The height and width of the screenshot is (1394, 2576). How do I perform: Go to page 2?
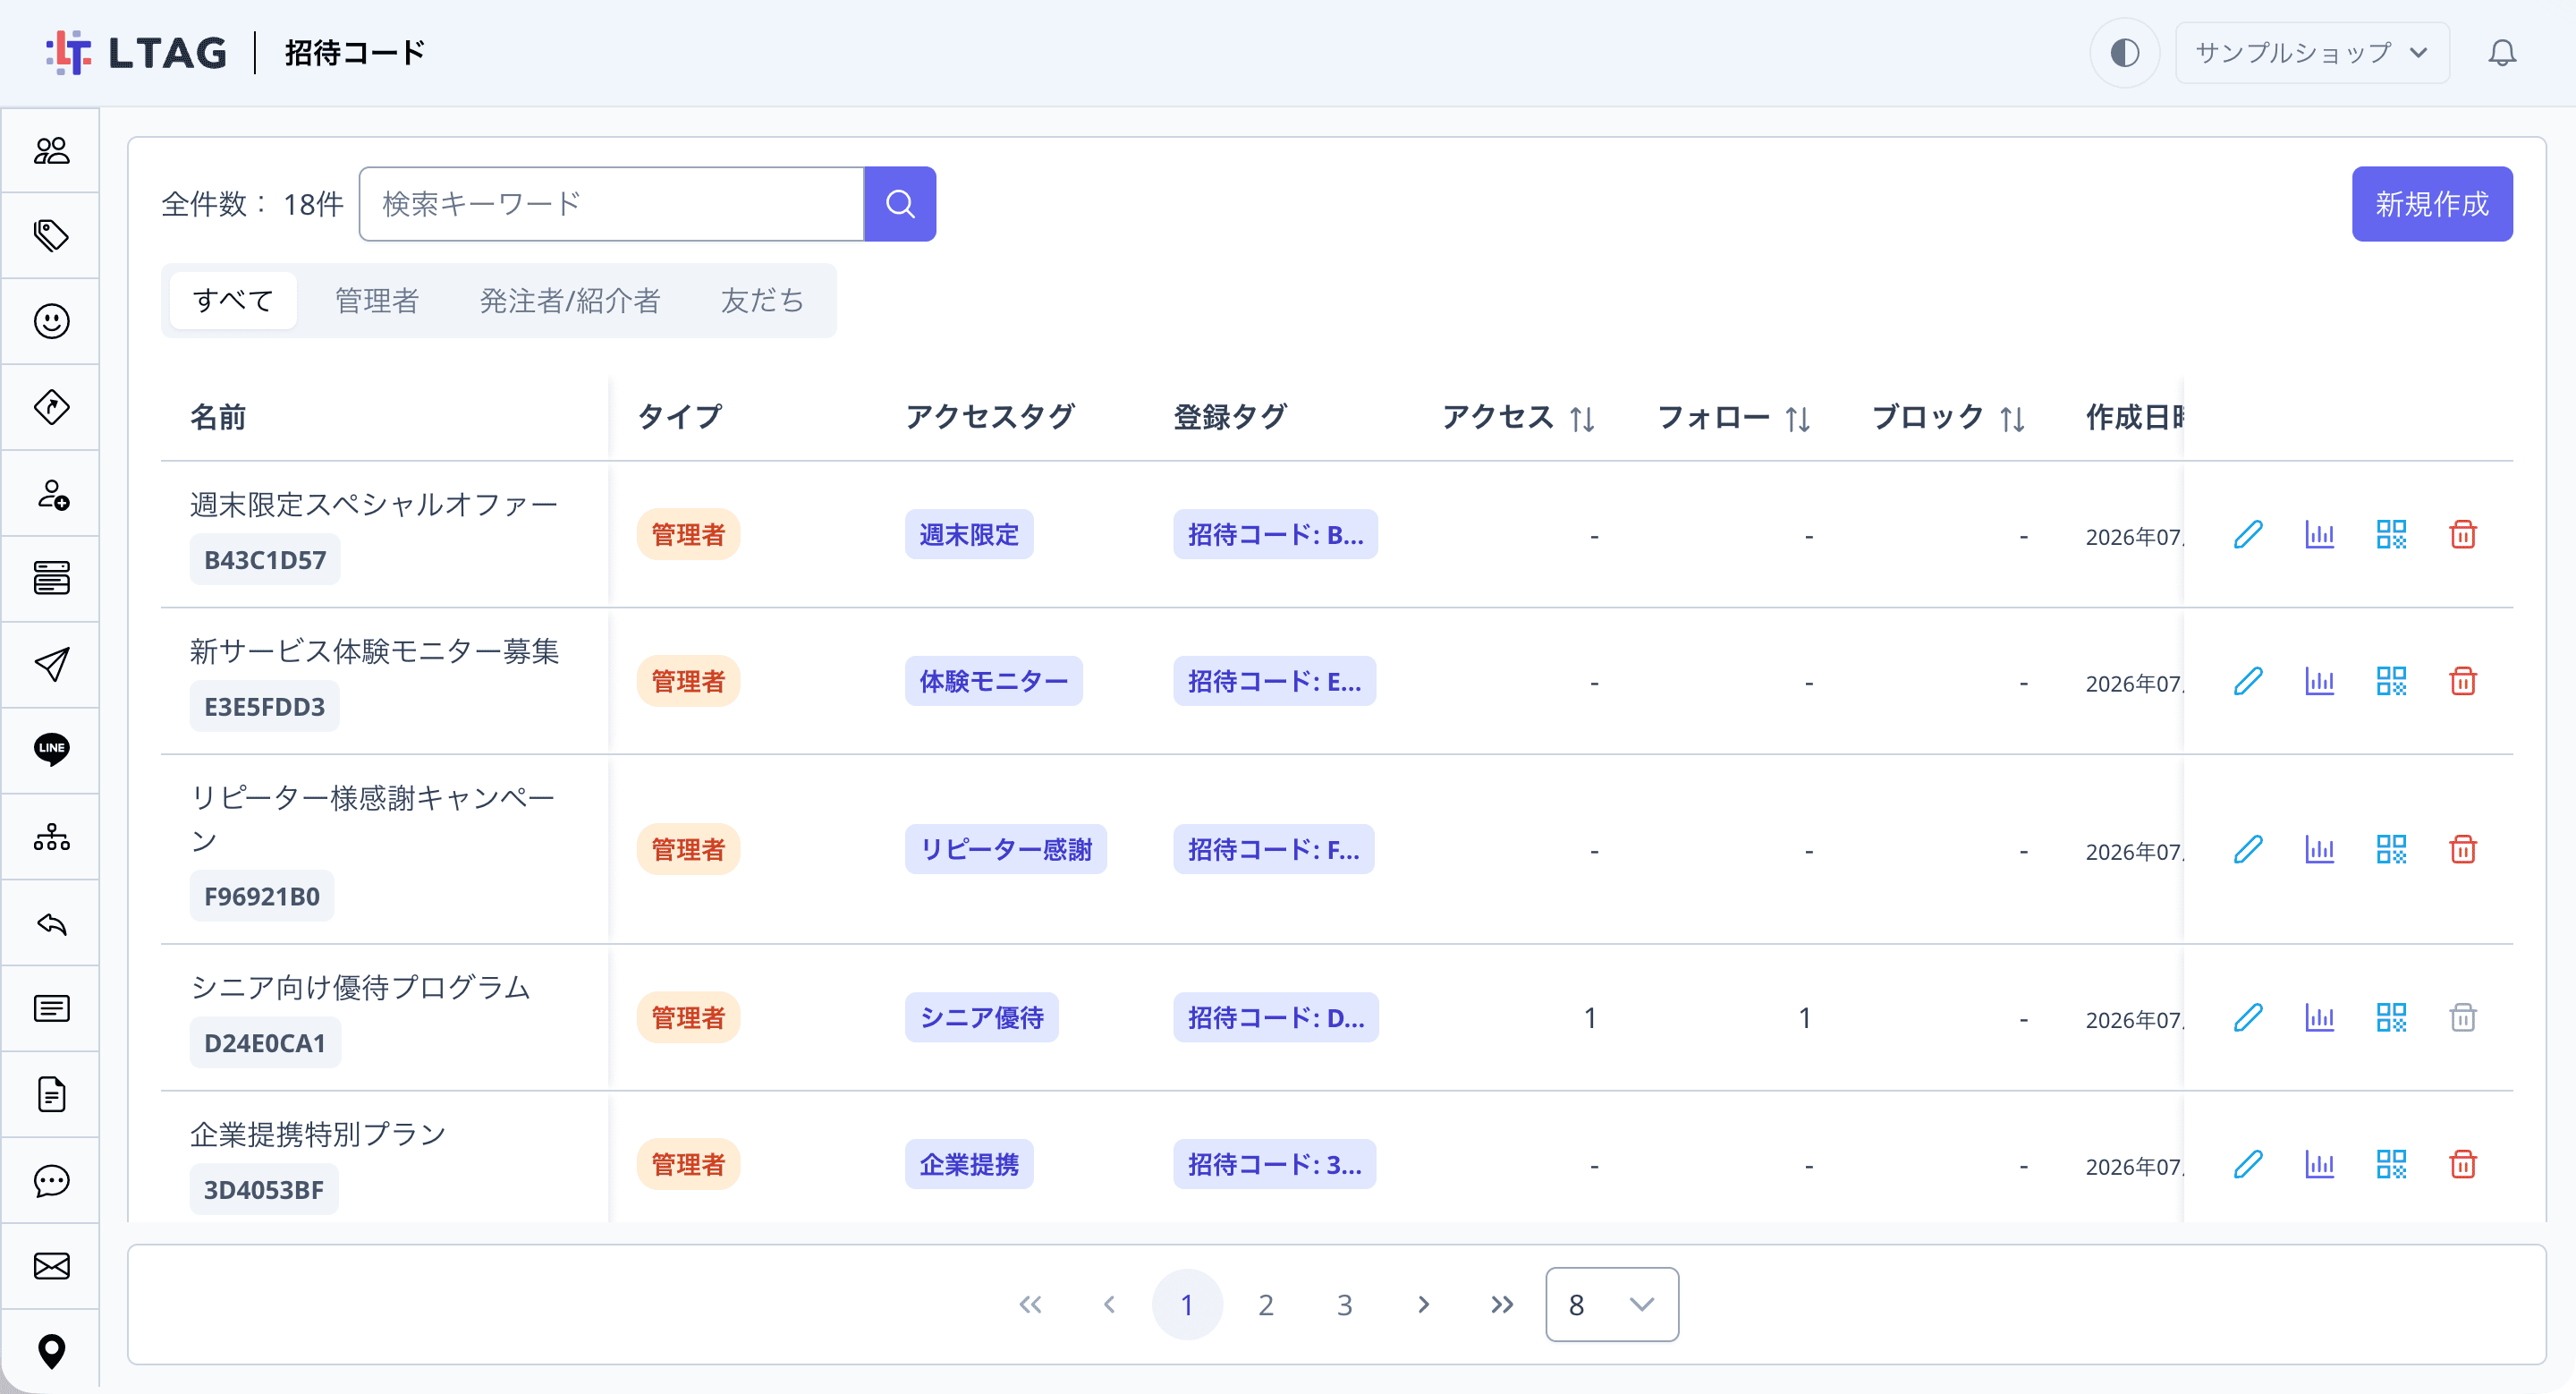coord(1266,1304)
